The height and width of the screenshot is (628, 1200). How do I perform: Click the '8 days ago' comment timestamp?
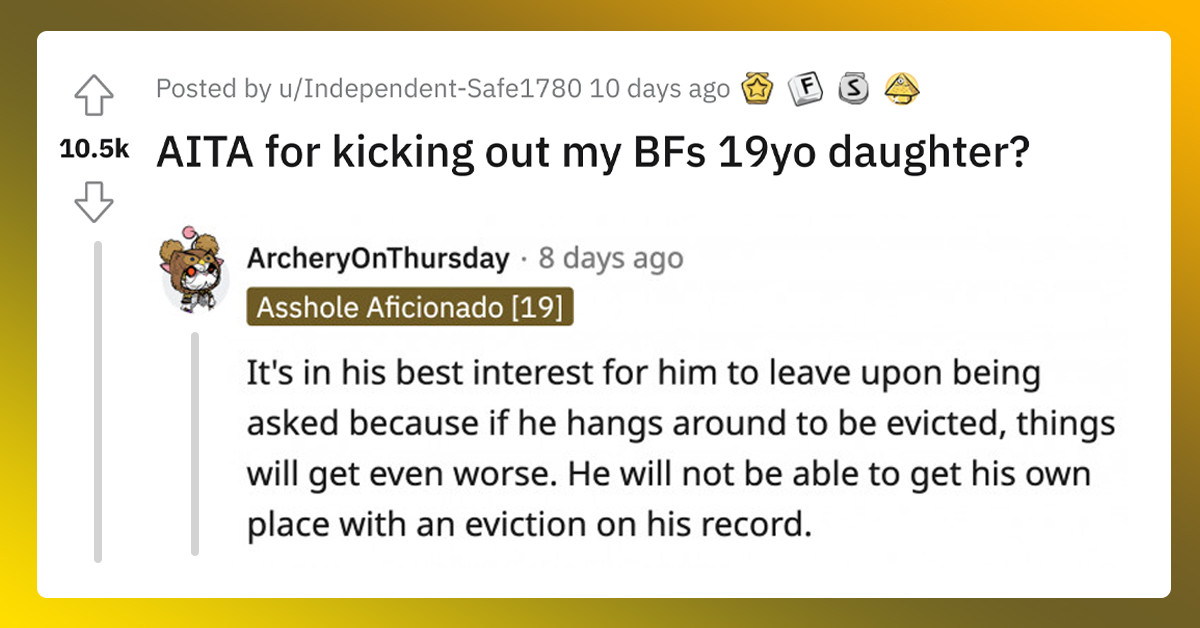(x=610, y=257)
